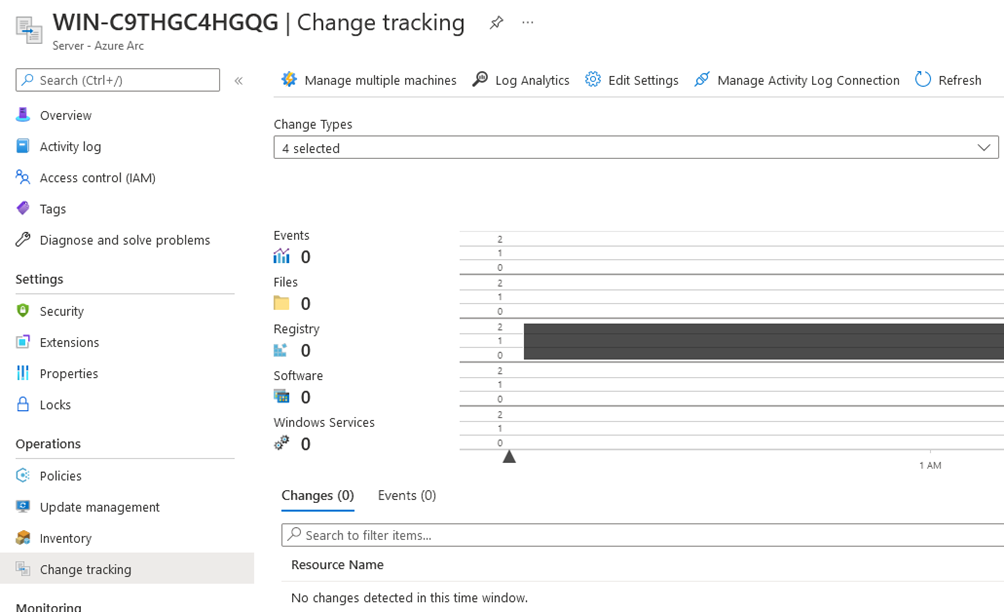Screen dimensions: 1004x612
Task: Open the ellipsis more options menu
Action: coord(528,23)
